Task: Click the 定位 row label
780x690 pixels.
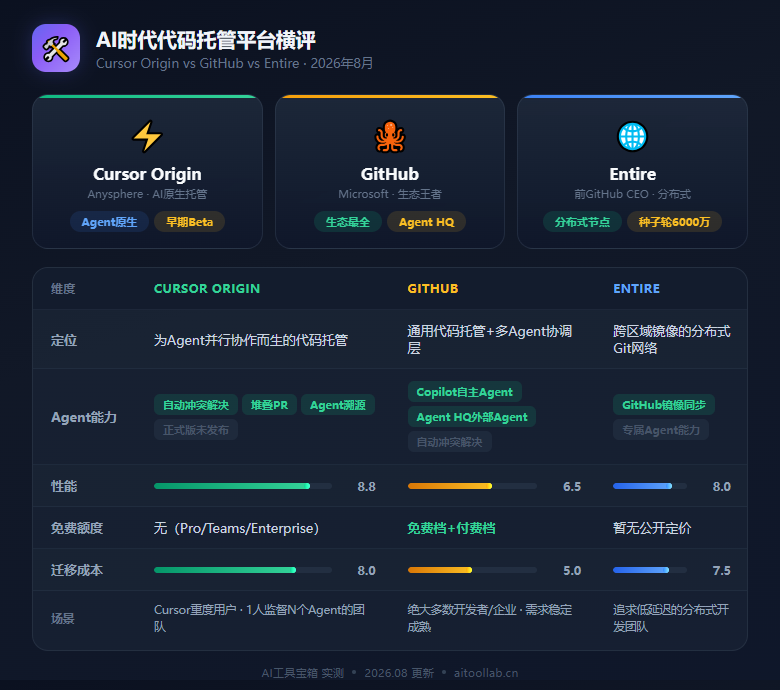Action: point(64,340)
